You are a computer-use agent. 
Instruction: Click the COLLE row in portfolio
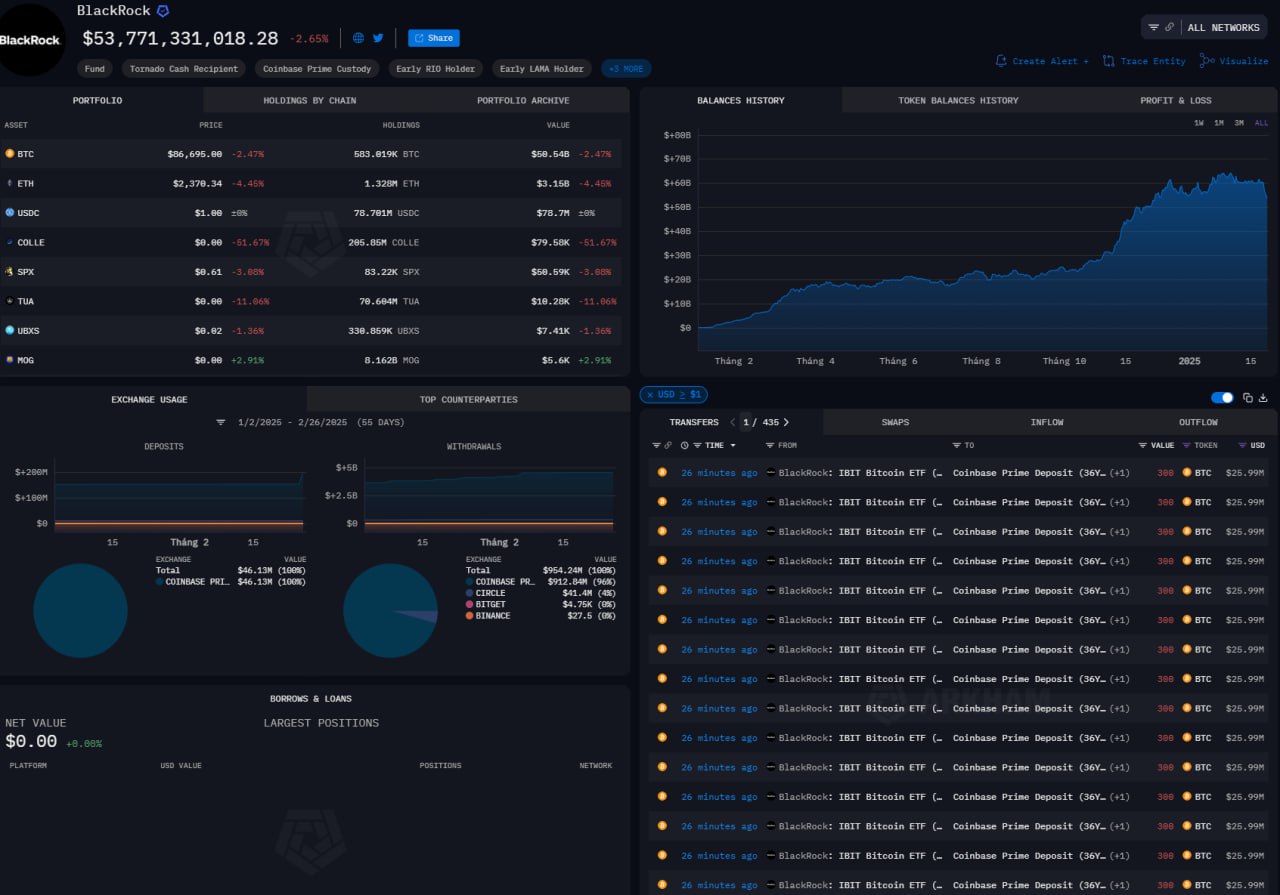pos(310,242)
